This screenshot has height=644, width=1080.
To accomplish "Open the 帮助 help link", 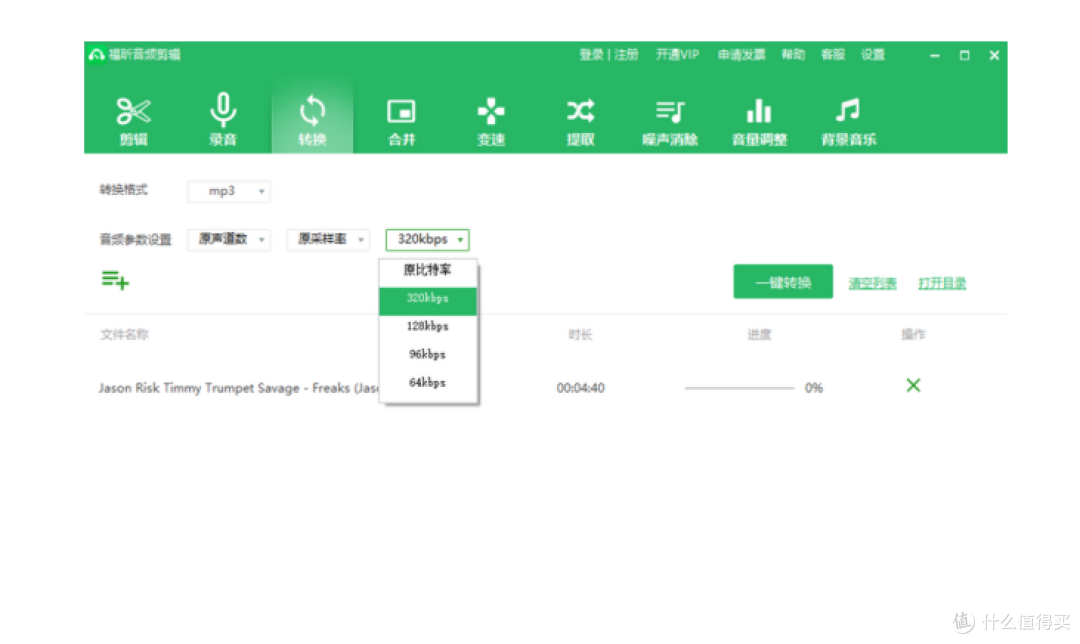I will click(793, 54).
